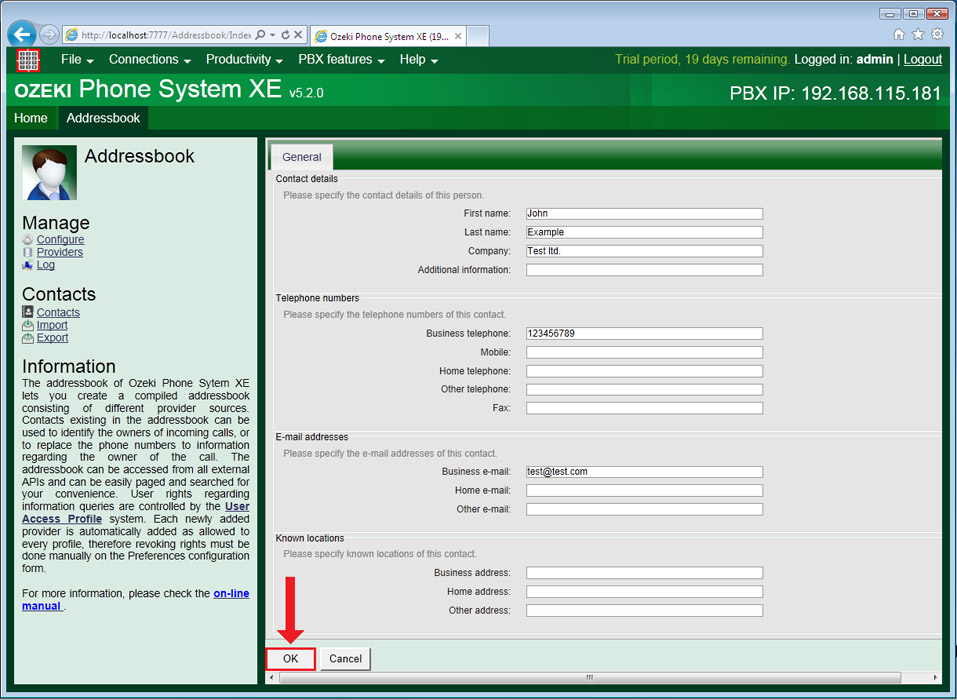
Task: Open browser Tools gear
Action: [937, 35]
